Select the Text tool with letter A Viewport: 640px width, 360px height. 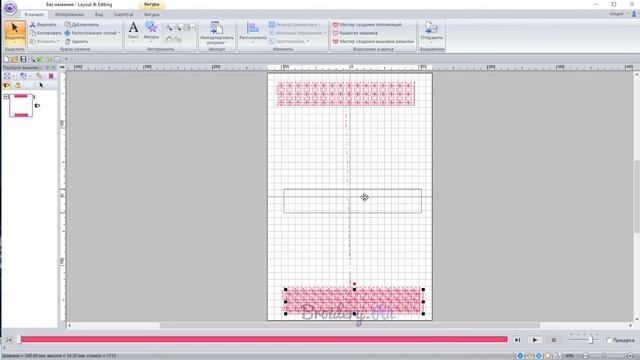[133, 31]
